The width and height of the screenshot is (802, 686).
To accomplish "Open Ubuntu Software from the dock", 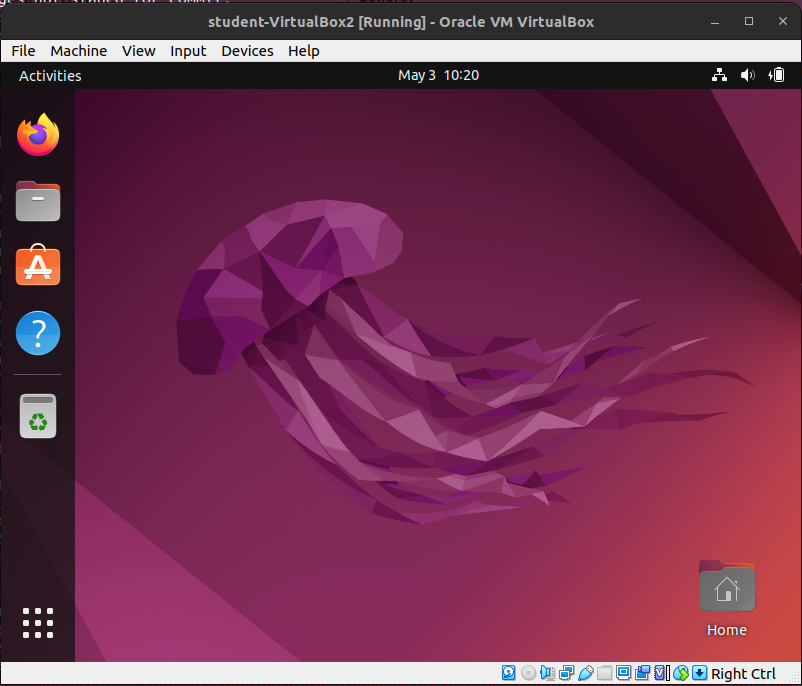I will 38,266.
